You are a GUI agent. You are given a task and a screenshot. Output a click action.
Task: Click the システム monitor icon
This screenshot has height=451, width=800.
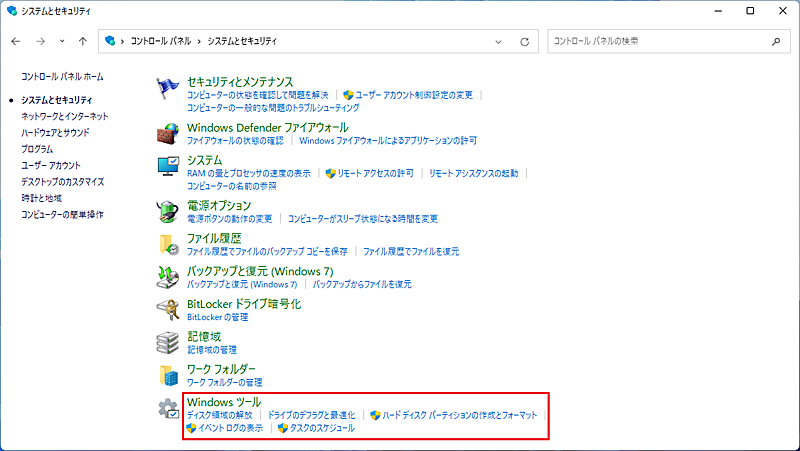coord(167,166)
